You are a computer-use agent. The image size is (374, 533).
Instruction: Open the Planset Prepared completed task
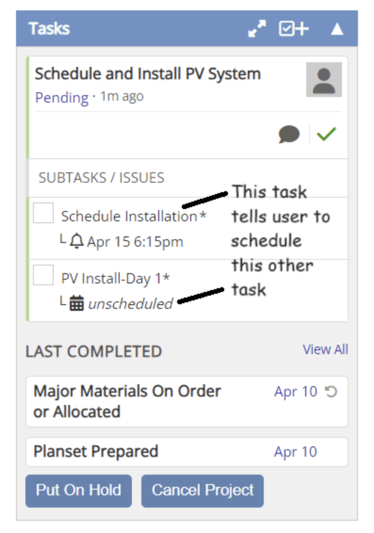click(x=187, y=452)
